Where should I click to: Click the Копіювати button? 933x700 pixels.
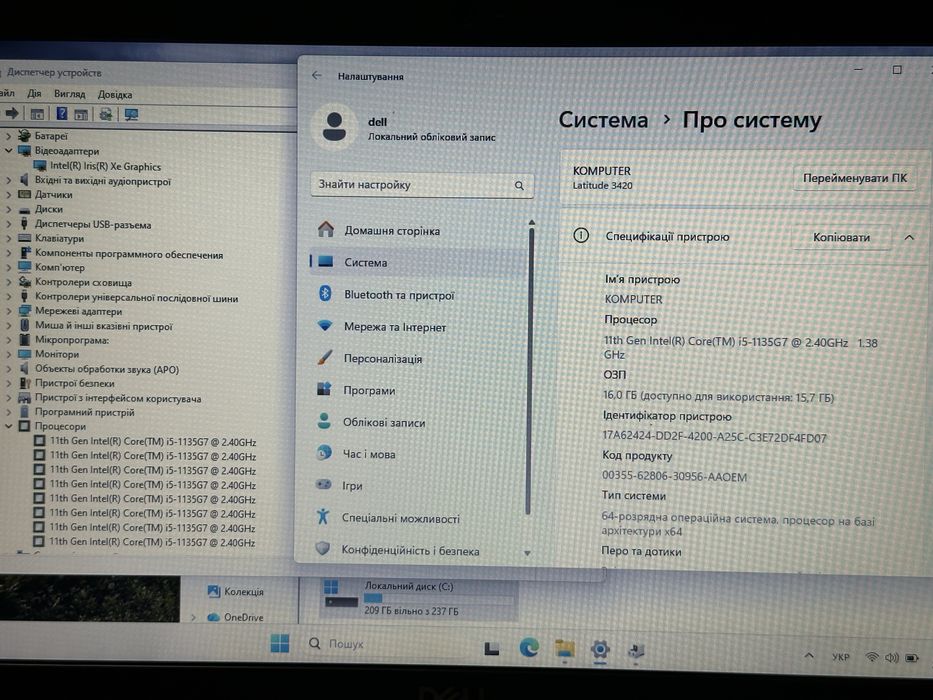(841, 237)
